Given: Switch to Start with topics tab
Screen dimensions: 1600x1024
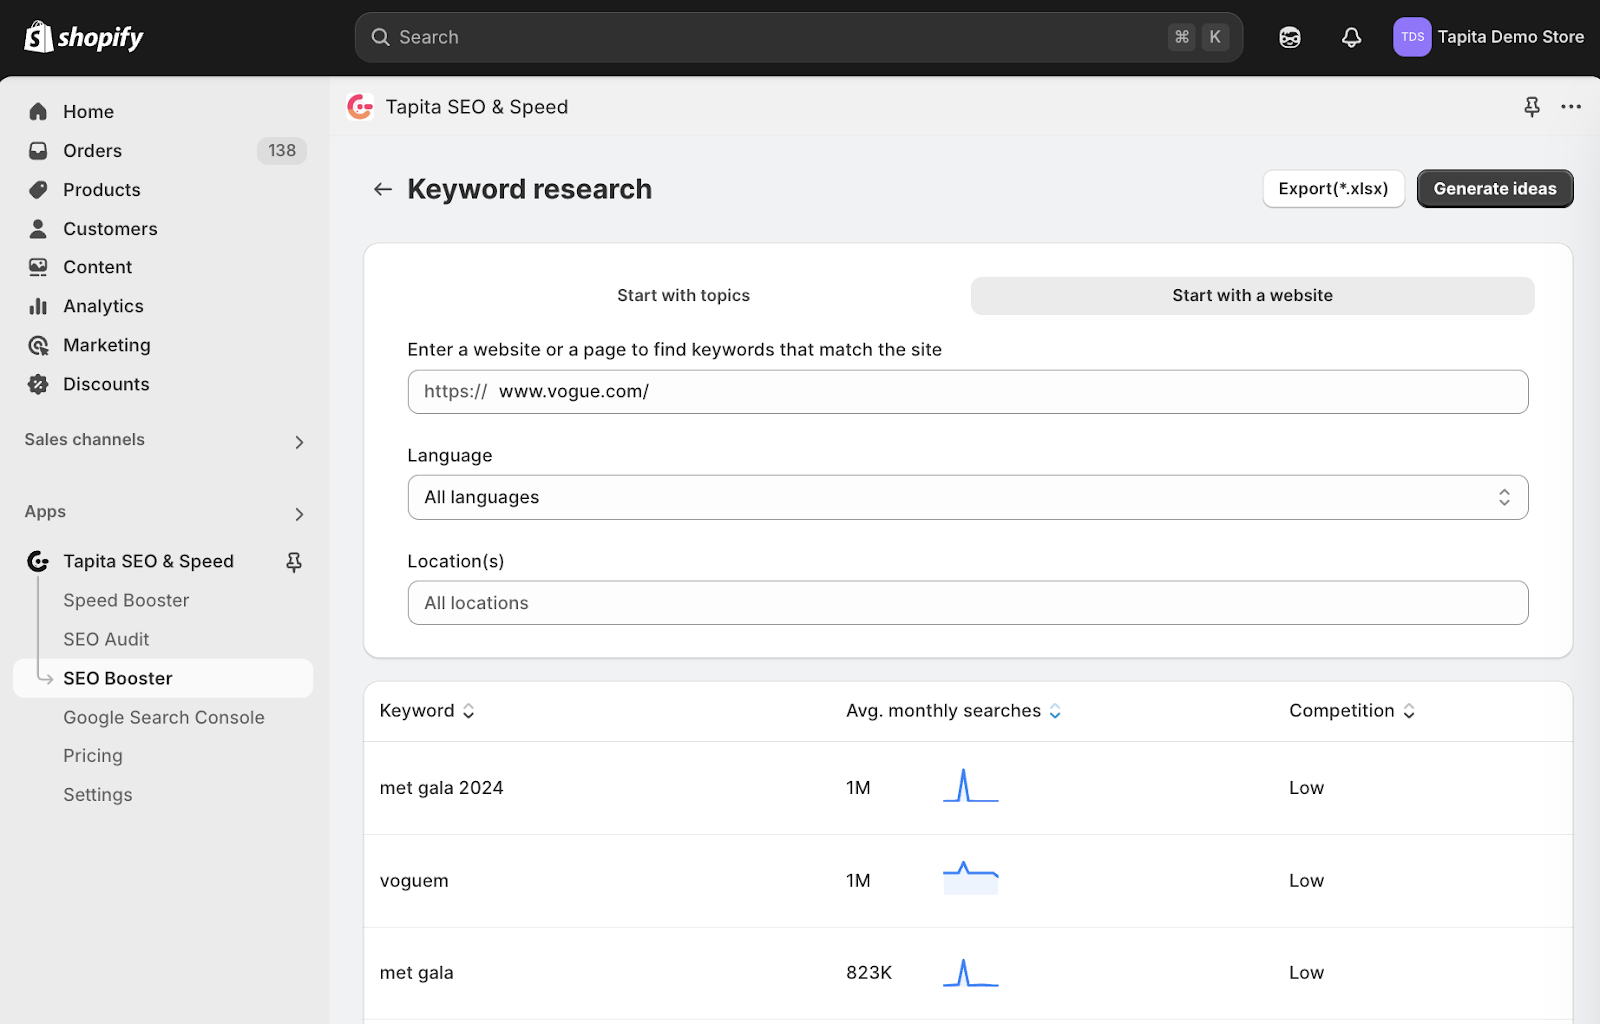Looking at the screenshot, I should [683, 296].
